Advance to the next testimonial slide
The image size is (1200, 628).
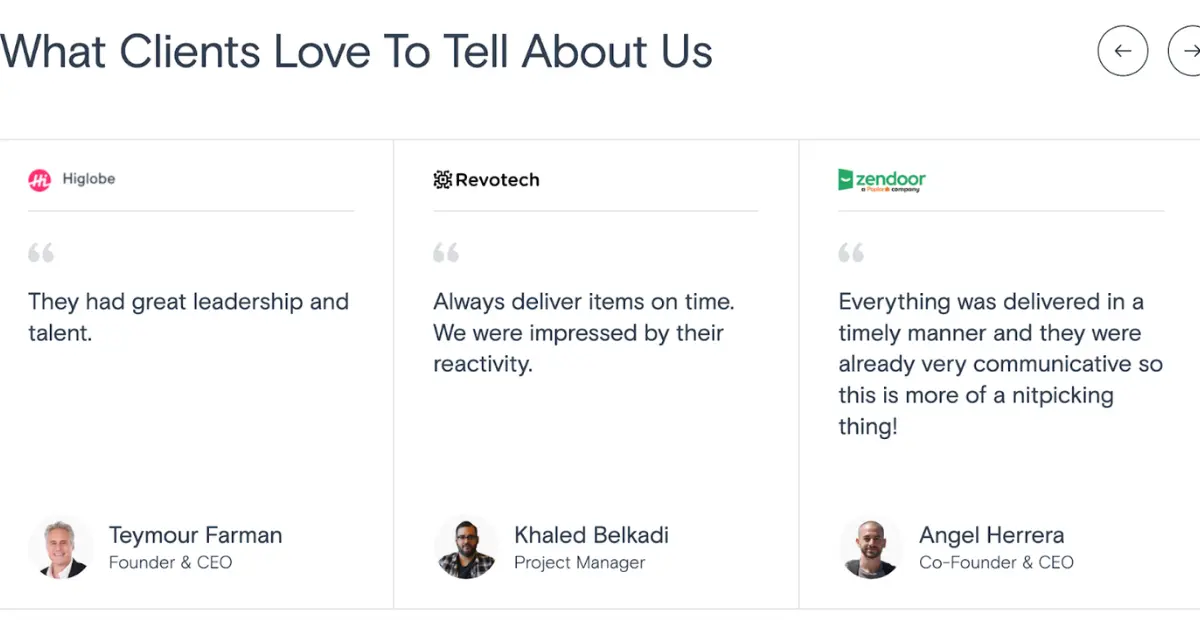[x=1190, y=50]
